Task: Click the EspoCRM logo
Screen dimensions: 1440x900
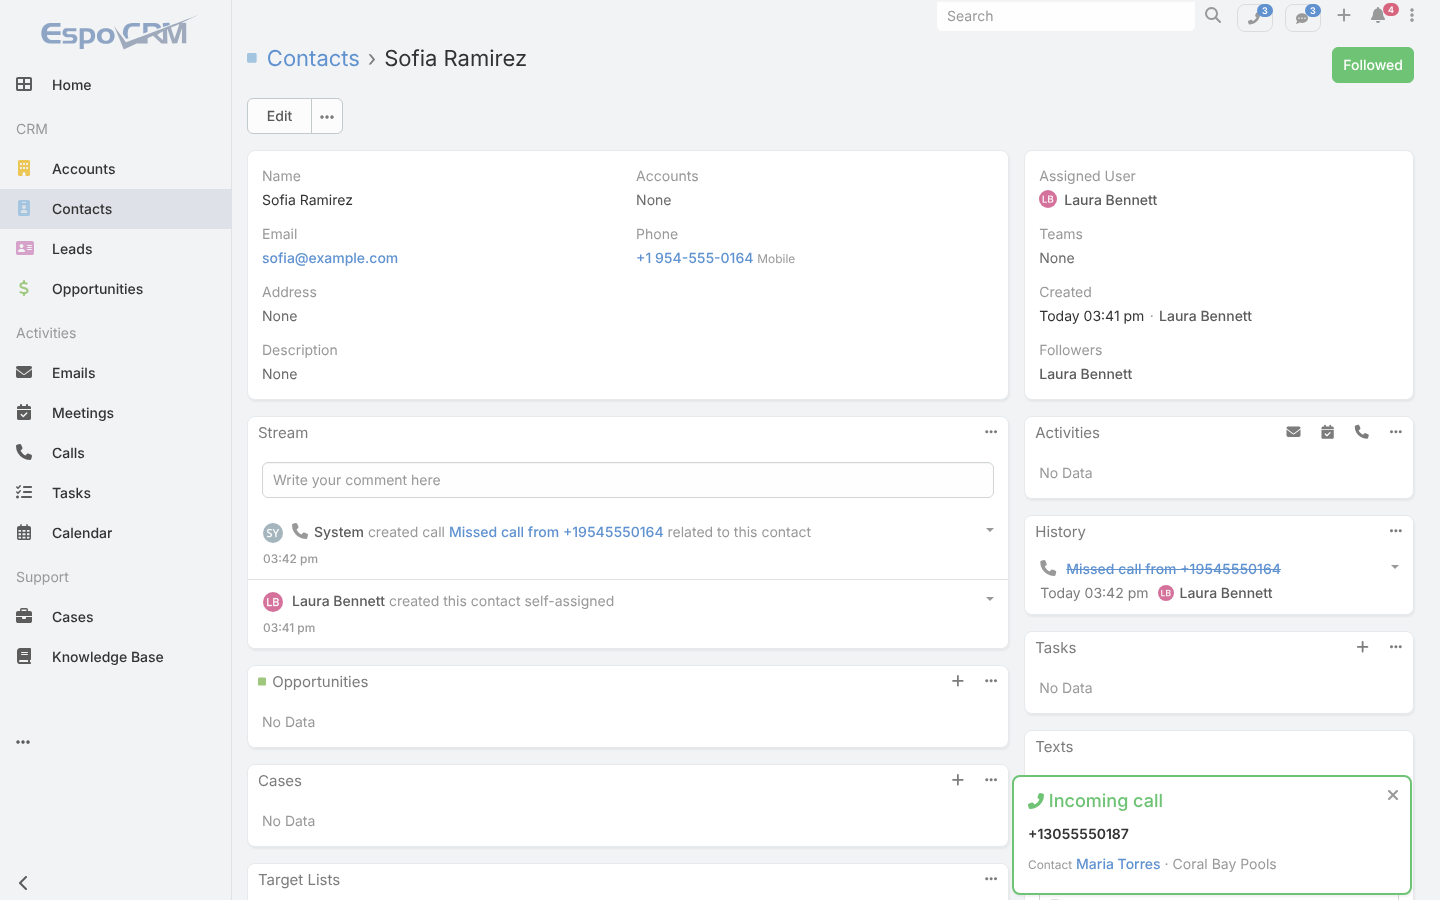Action: [116, 34]
